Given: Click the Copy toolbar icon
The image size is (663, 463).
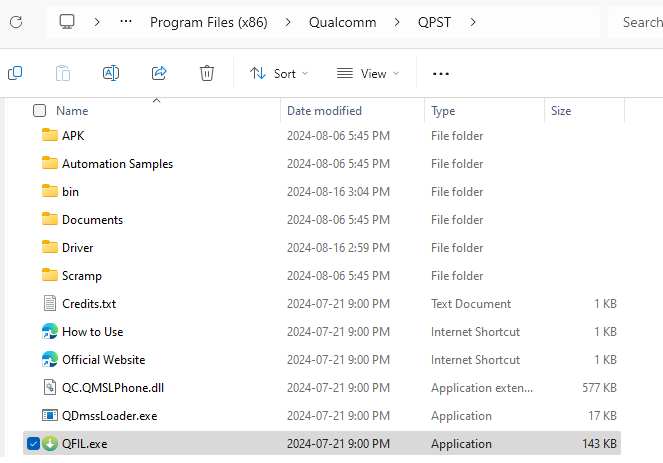Looking at the screenshot, I should [x=15, y=73].
